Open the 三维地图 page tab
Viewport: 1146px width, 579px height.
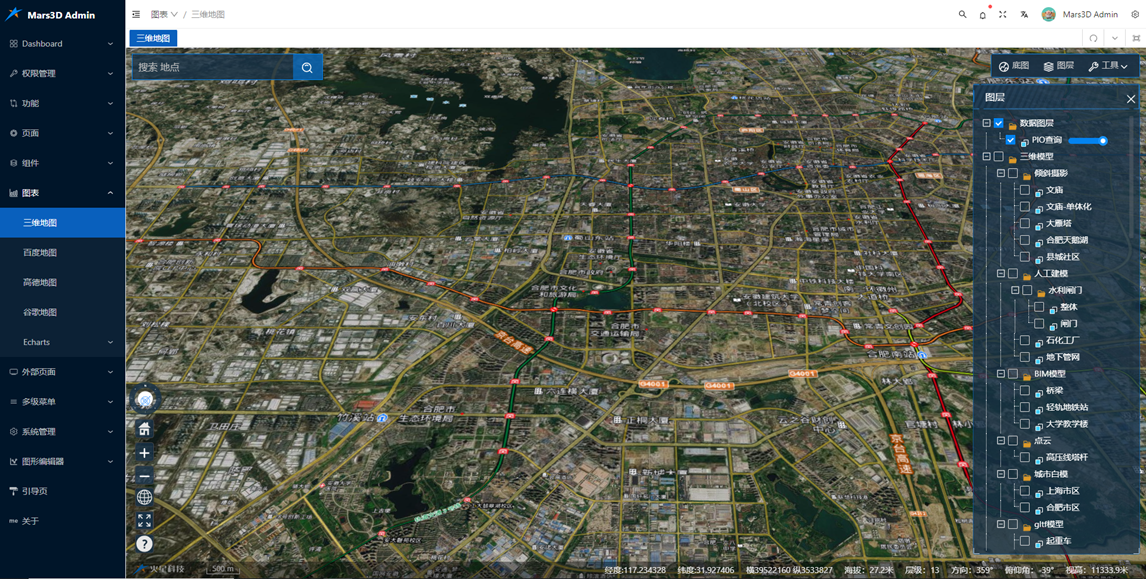153,38
